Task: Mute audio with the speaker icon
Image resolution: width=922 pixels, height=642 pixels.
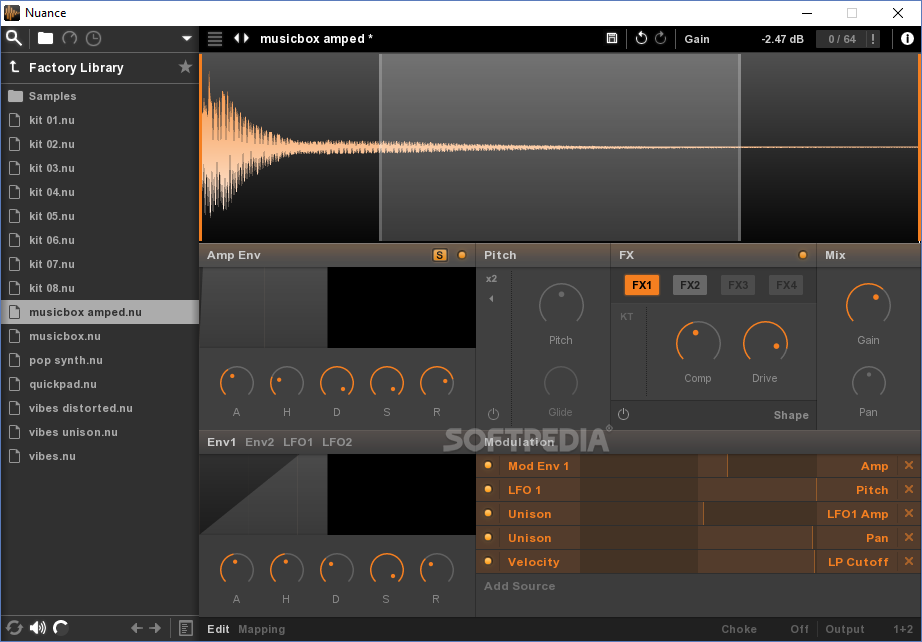Action: pos(38,628)
